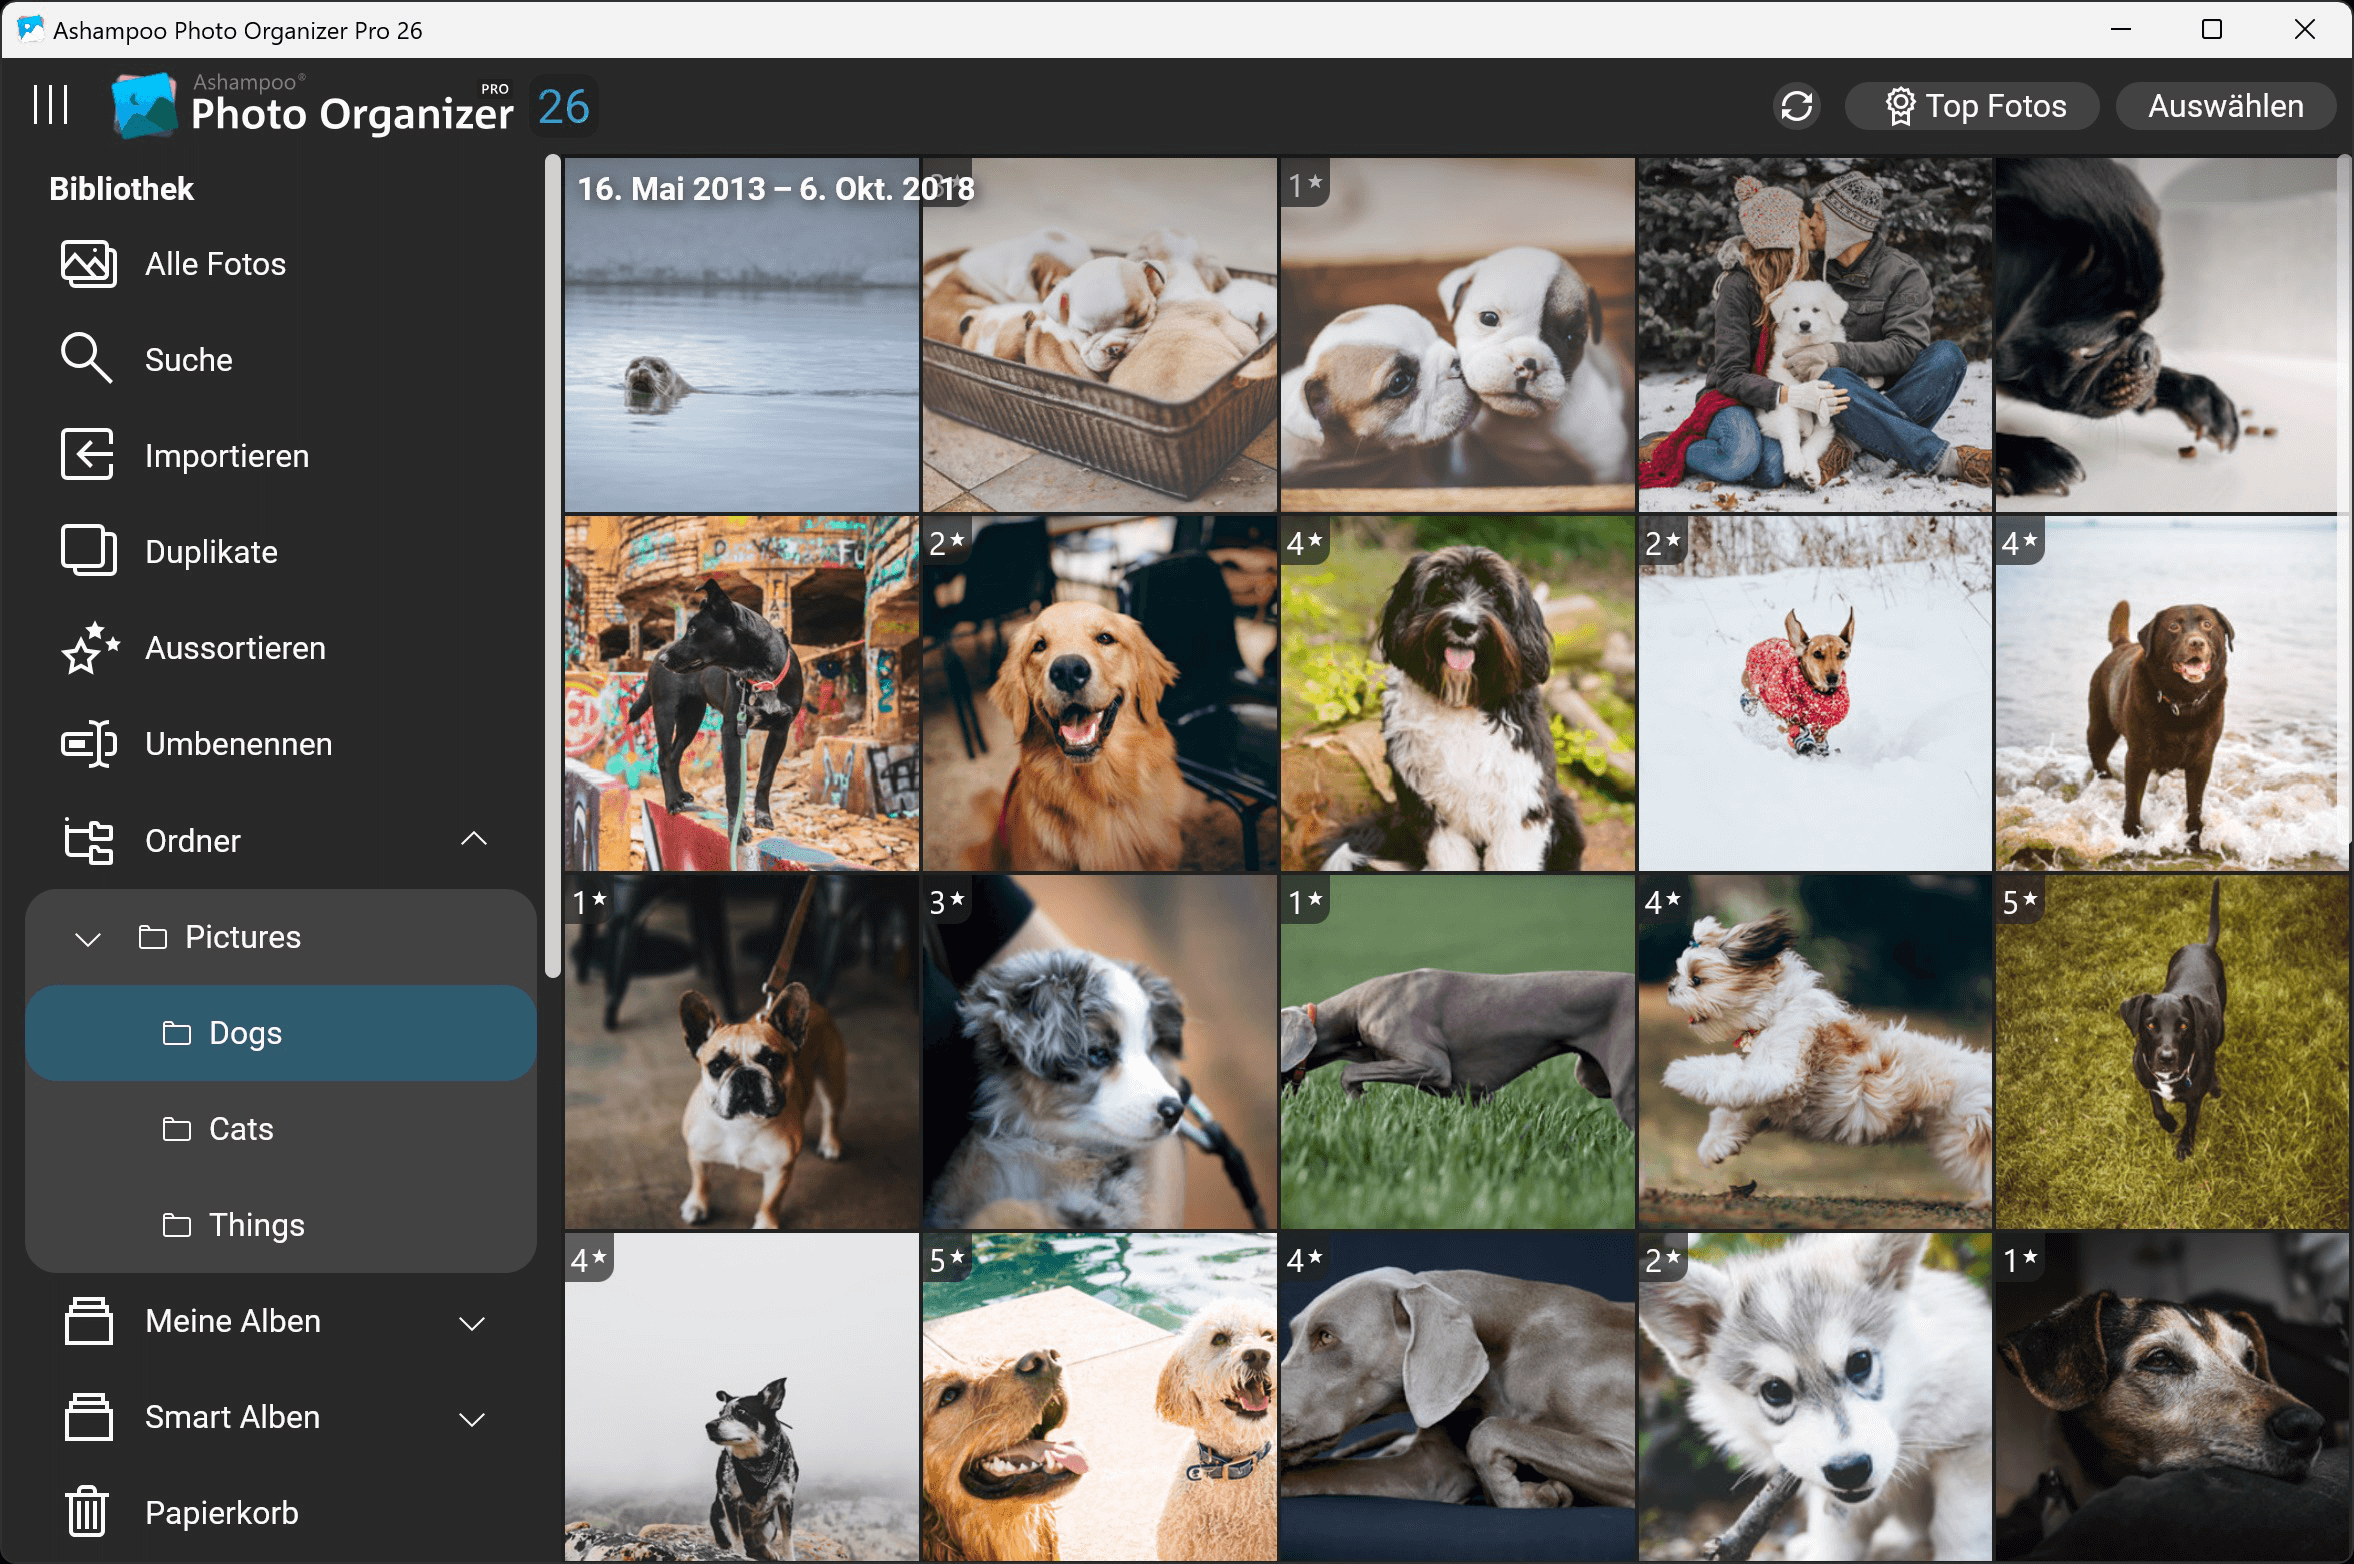2354x1564 pixels.
Task: Open the sidebar hamburger menu
Action: click(51, 104)
